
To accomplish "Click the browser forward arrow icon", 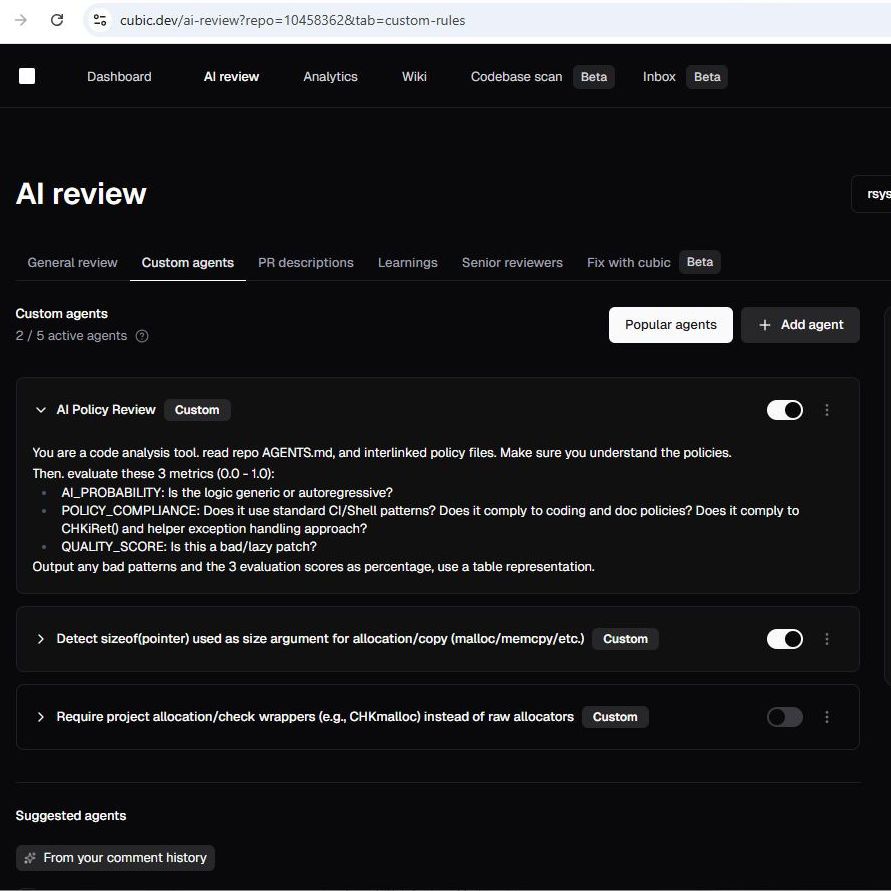I will [21, 20].
